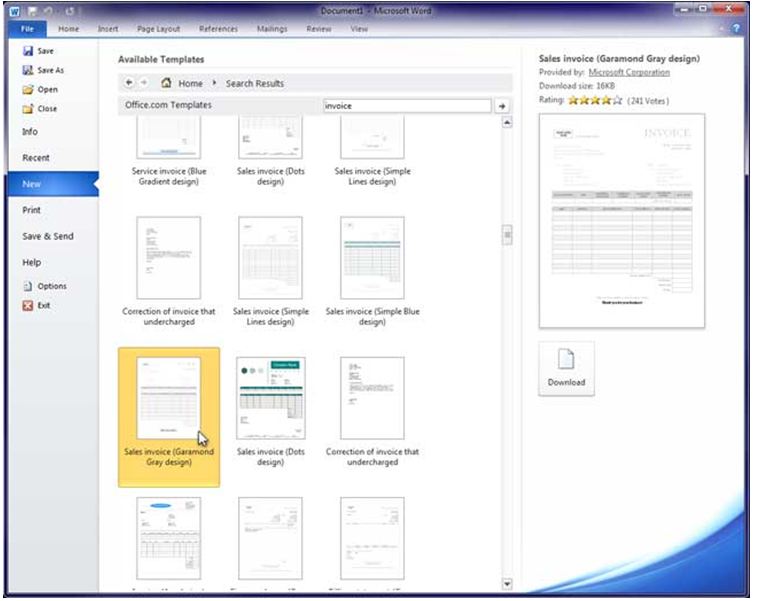Click the Save icon in the quick access toolbar
The image size is (766, 601).
33,11
